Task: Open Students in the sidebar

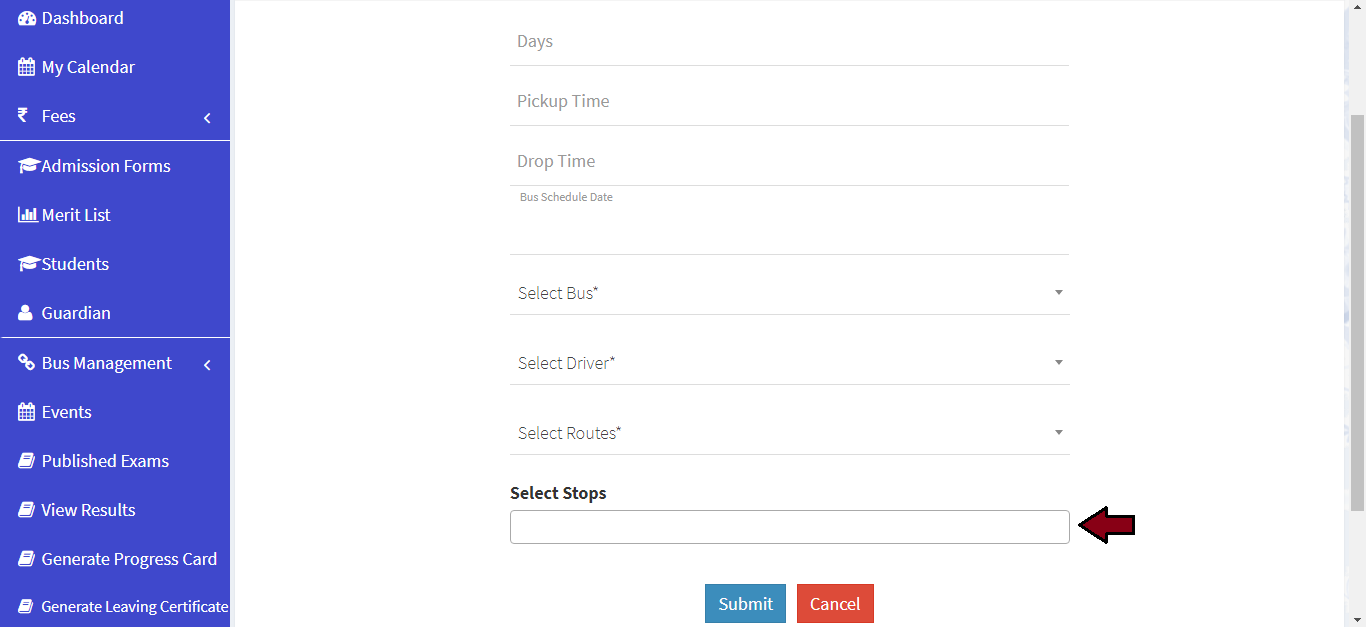Action: click(x=75, y=264)
